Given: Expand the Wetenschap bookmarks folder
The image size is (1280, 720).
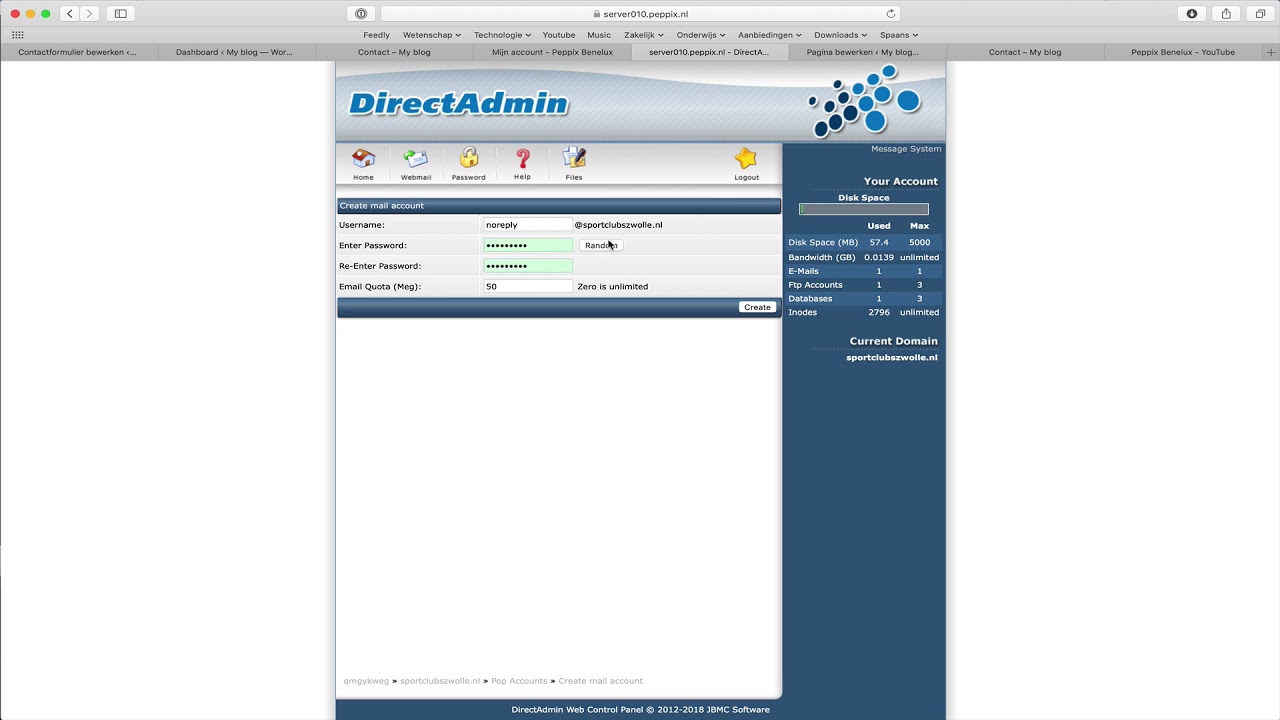Looking at the screenshot, I should [432, 35].
